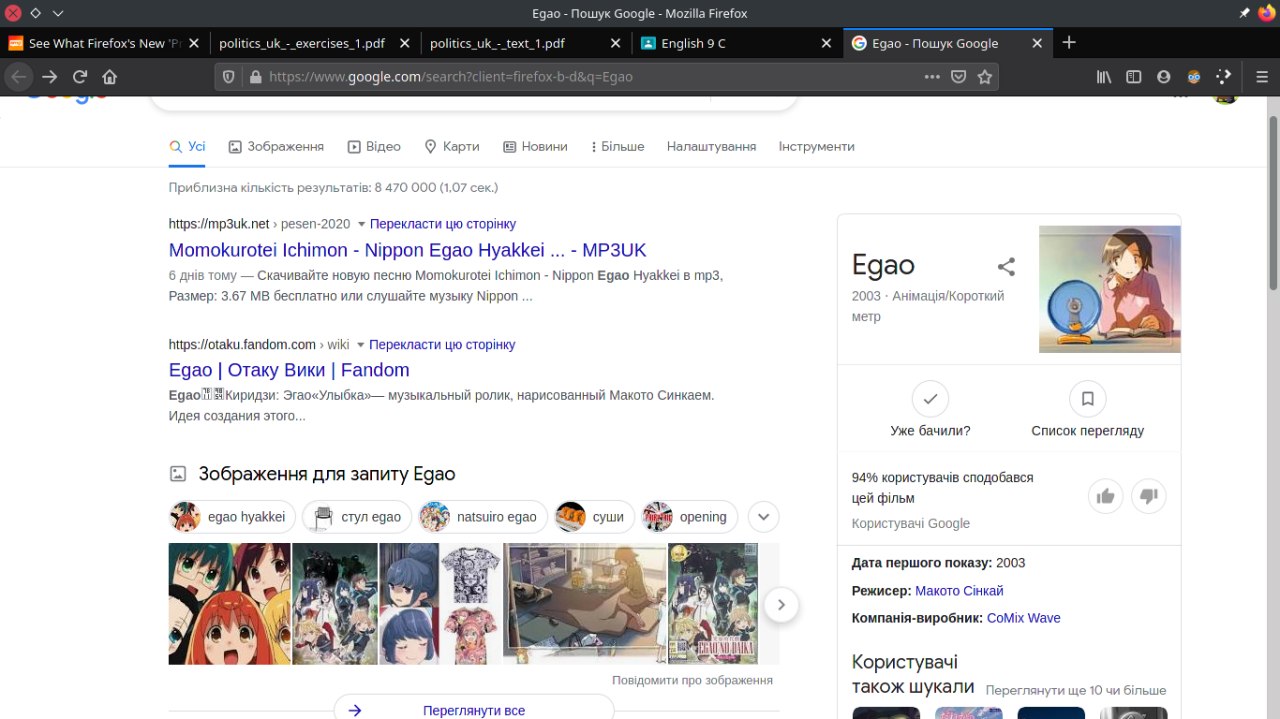Switch to 'politics_uk_-_exercises_1.pdf' tab
This screenshot has width=1280, height=719.
click(301, 43)
